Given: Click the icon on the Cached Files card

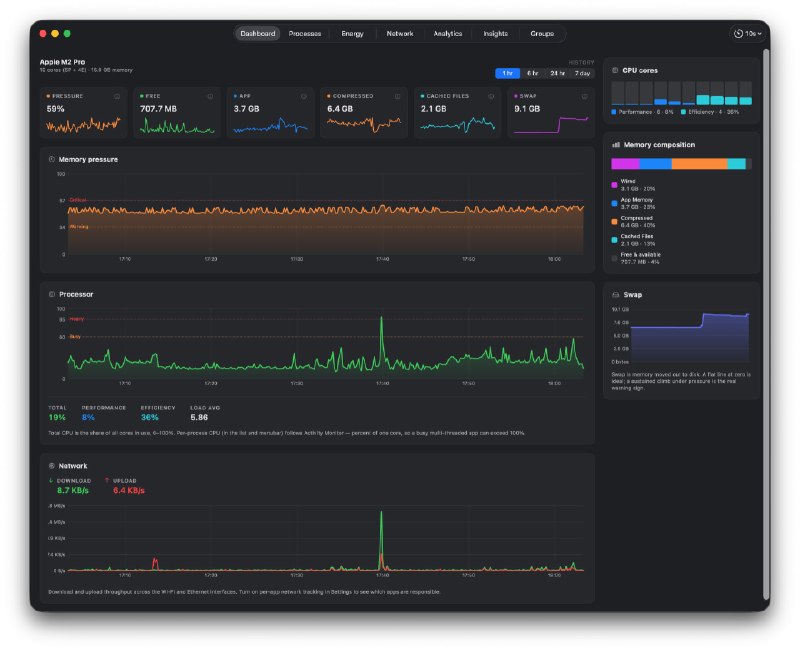Looking at the screenshot, I should (491, 96).
